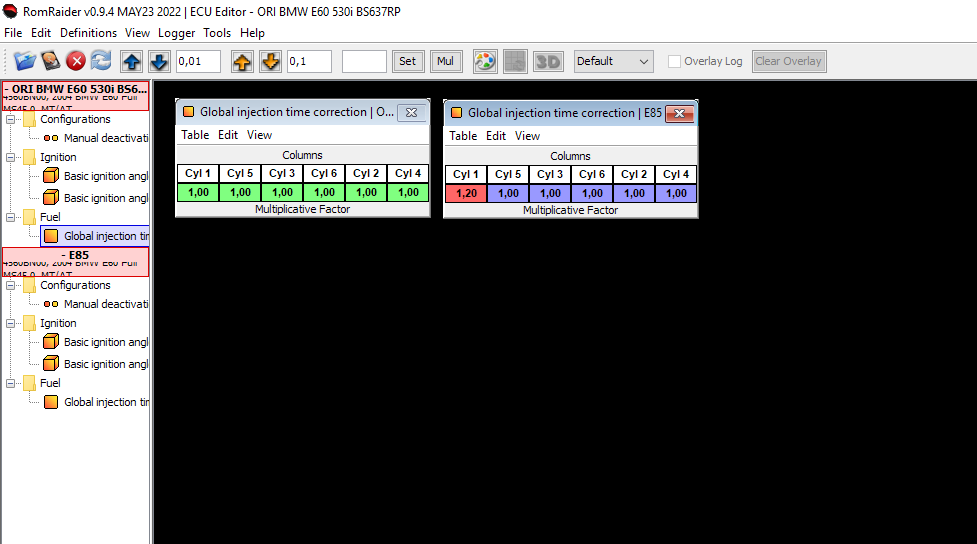Click the Save ROM toolbar icon
Screen dimensions: 977x544
point(50,61)
